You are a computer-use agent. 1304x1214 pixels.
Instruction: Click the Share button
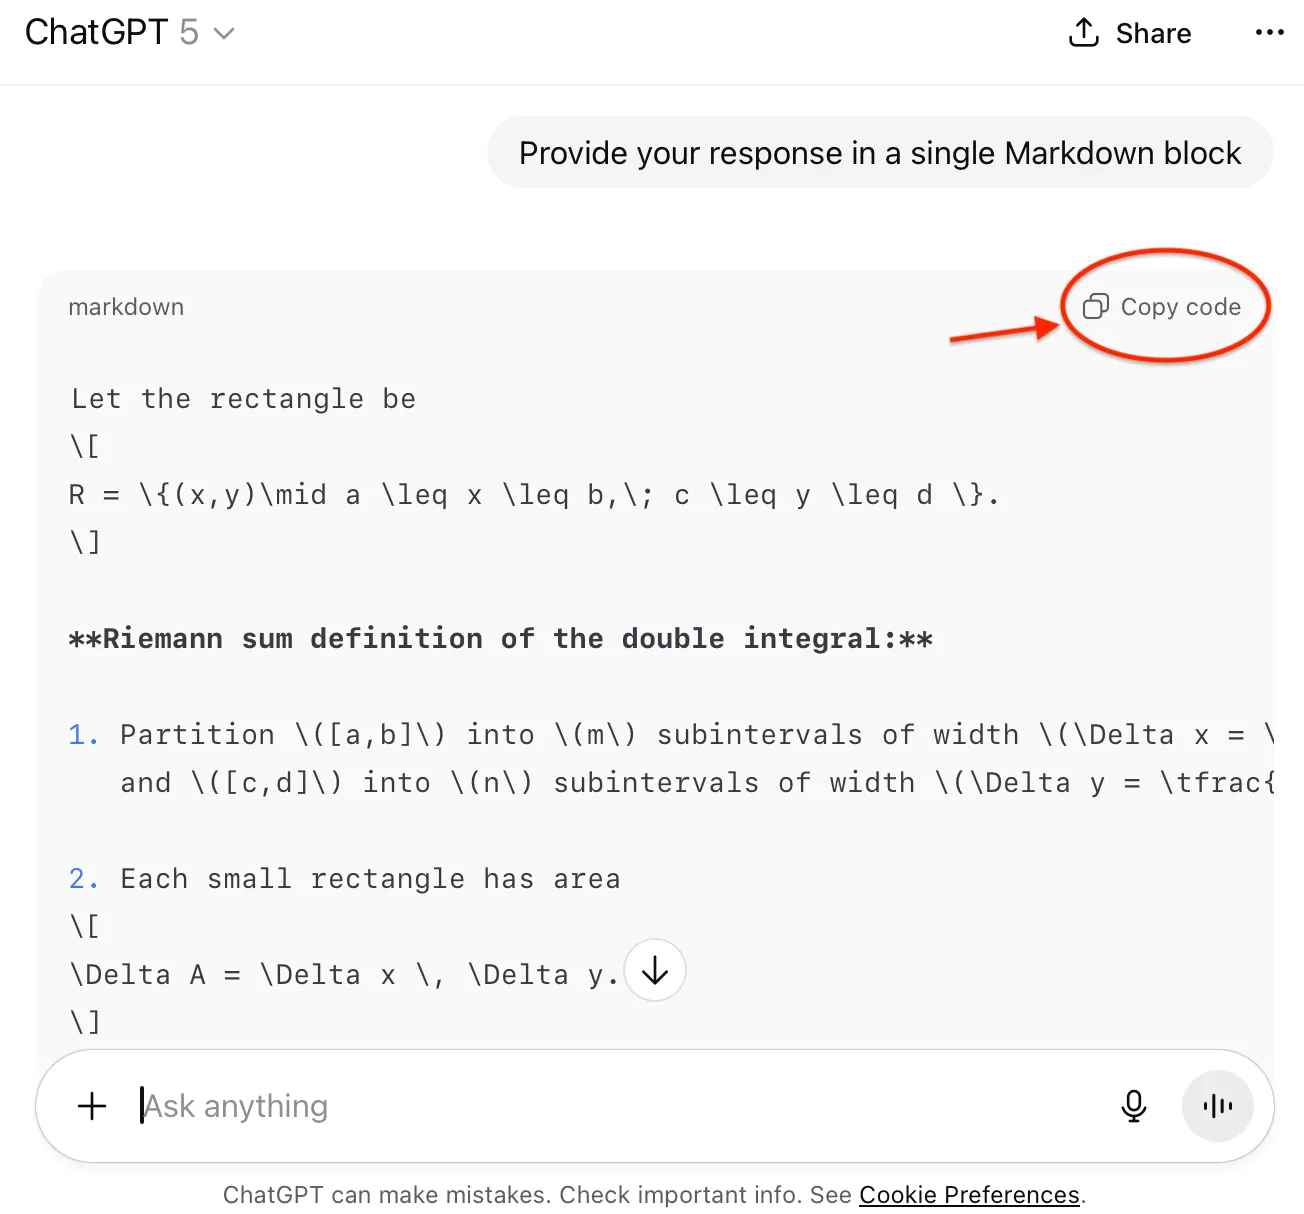pos(1130,32)
